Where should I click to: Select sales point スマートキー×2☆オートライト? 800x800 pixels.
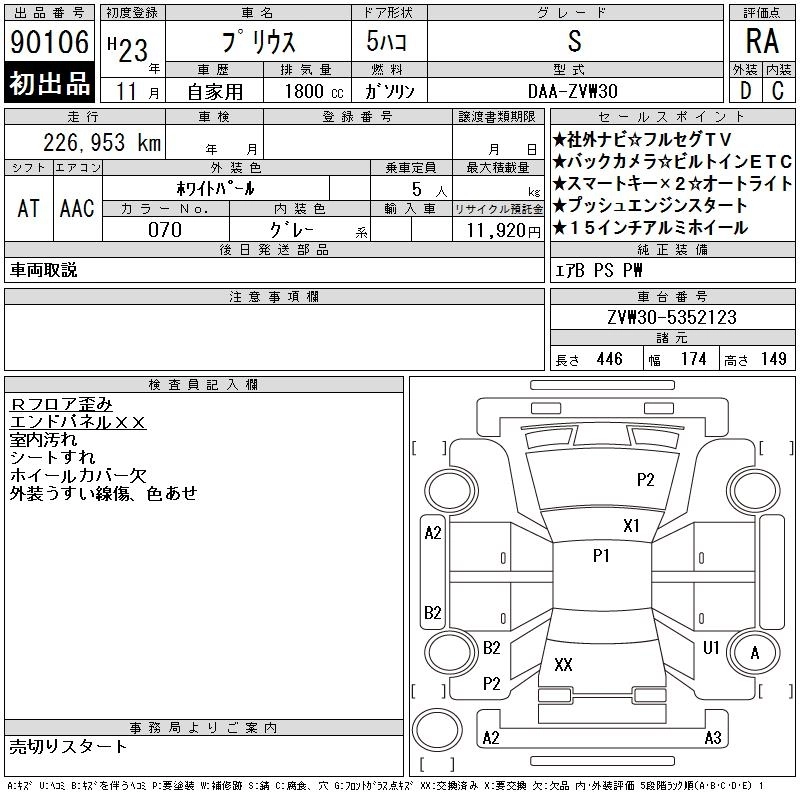(x=672, y=183)
